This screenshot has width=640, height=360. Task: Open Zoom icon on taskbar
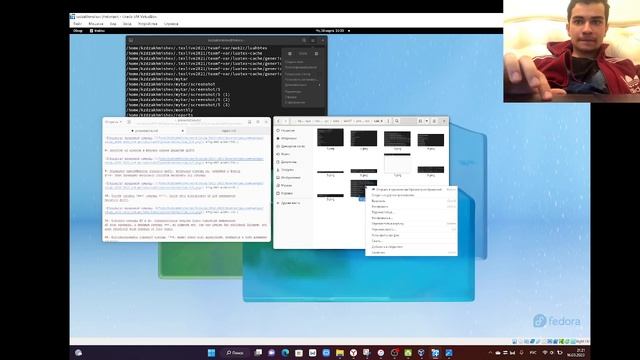326,353
